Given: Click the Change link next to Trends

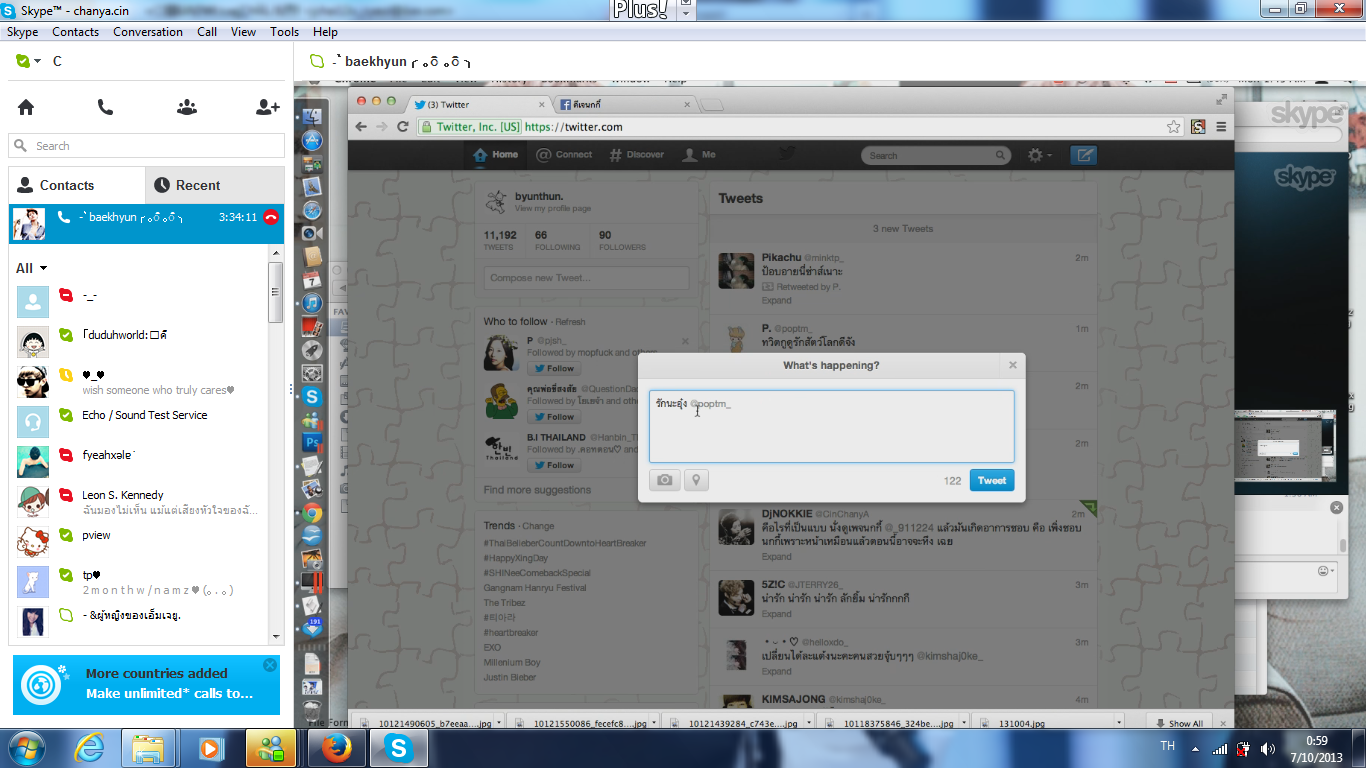Looking at the screenshot, I should [x=538, y=526].
